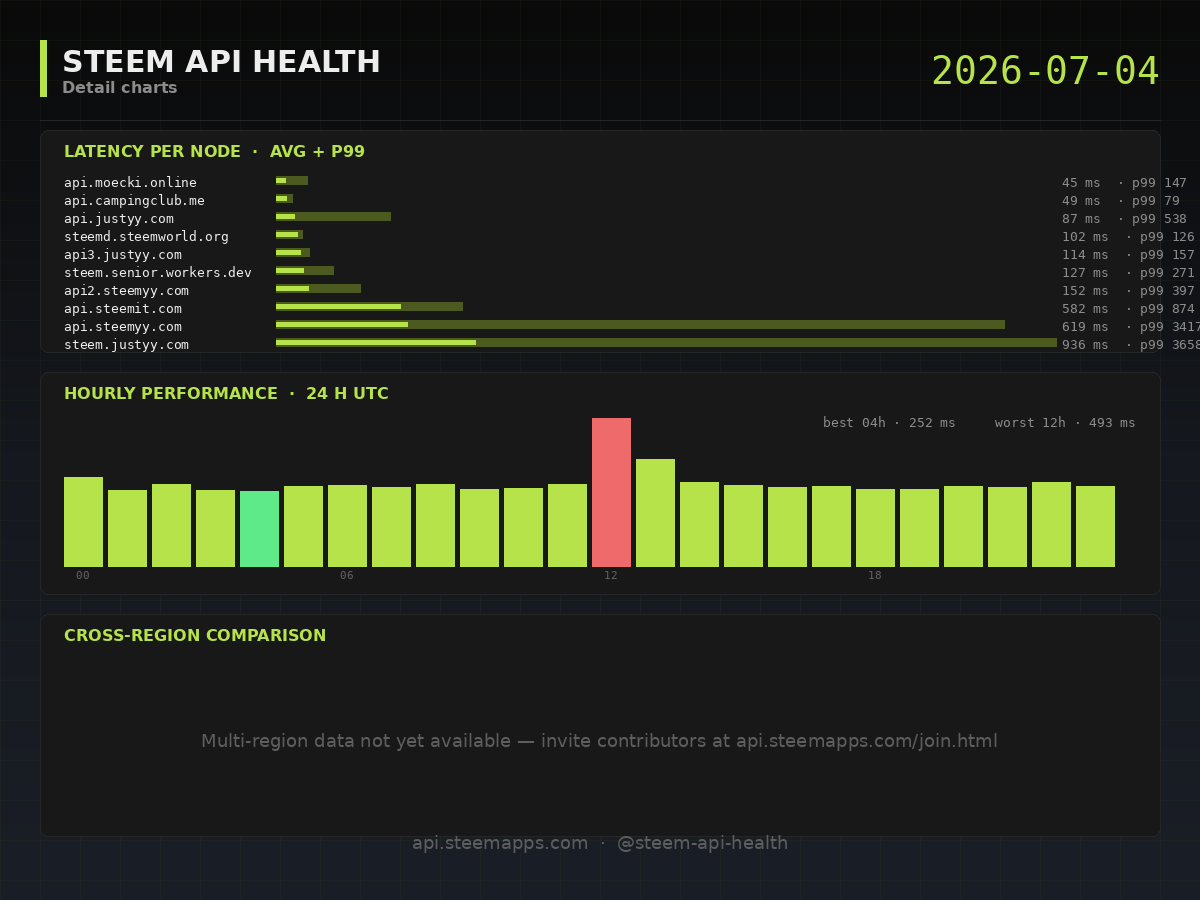
Task: Click the CROSS-REGION COMPARISON heading
Action: pyautogui.click(x=195, y=636)
